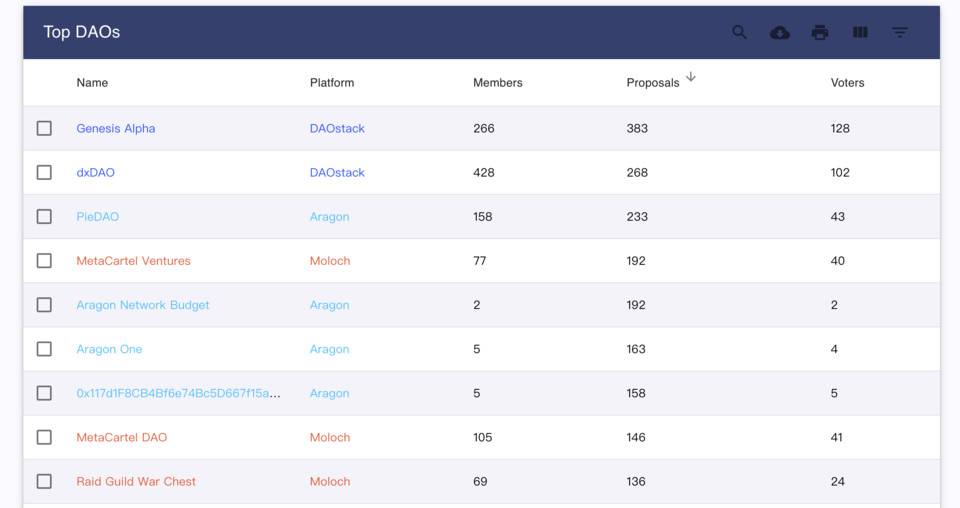Screen dimensions: 960x508
Task: Click the print icon
Action: pyautogui.click(x=820, y=32)
